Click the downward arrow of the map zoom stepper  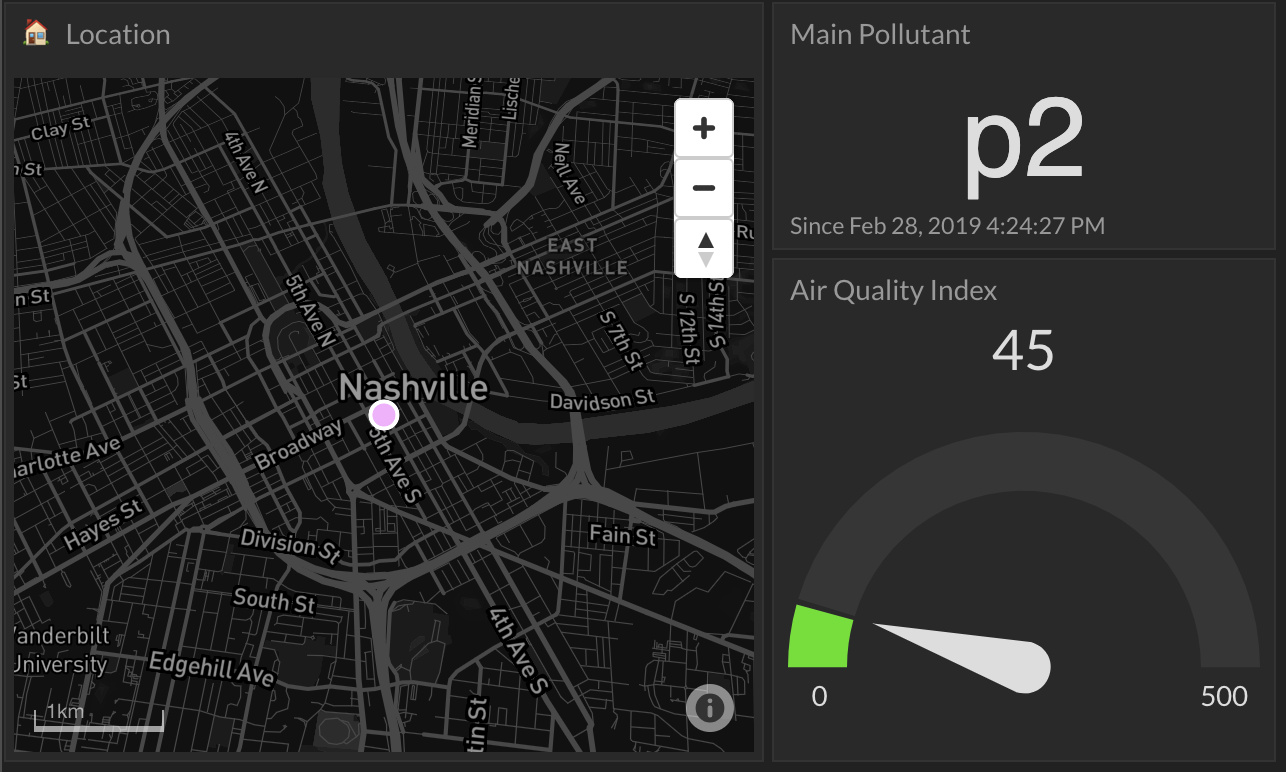click(704, 259)
